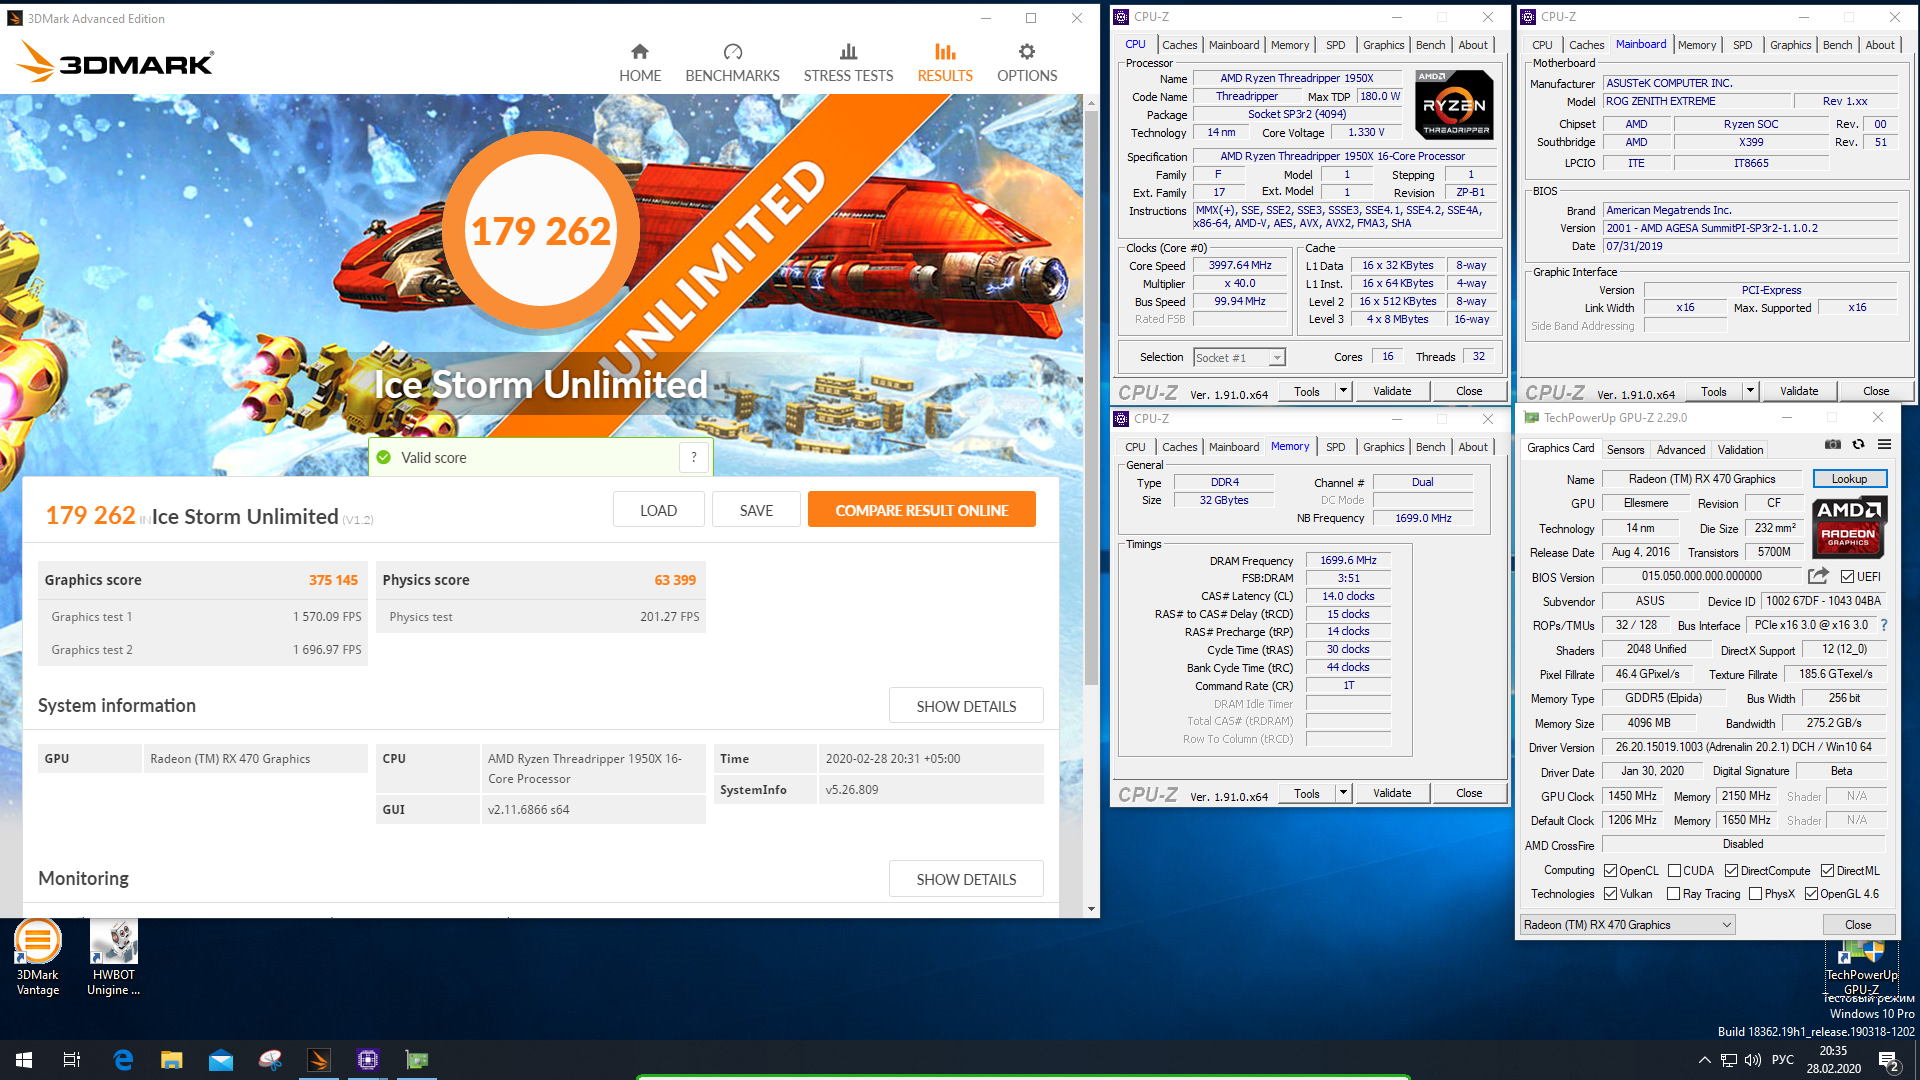This screenshot has height=1080, width=1920.
Task: Toggle the Ray Tracing checkbox
Action: click(1673, 894)
